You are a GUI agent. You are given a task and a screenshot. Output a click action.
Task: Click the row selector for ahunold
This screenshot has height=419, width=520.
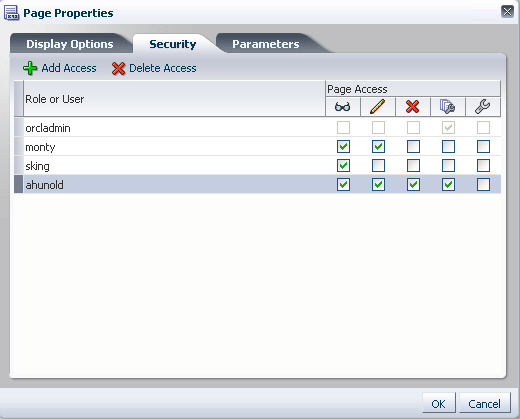coord(19,184)
